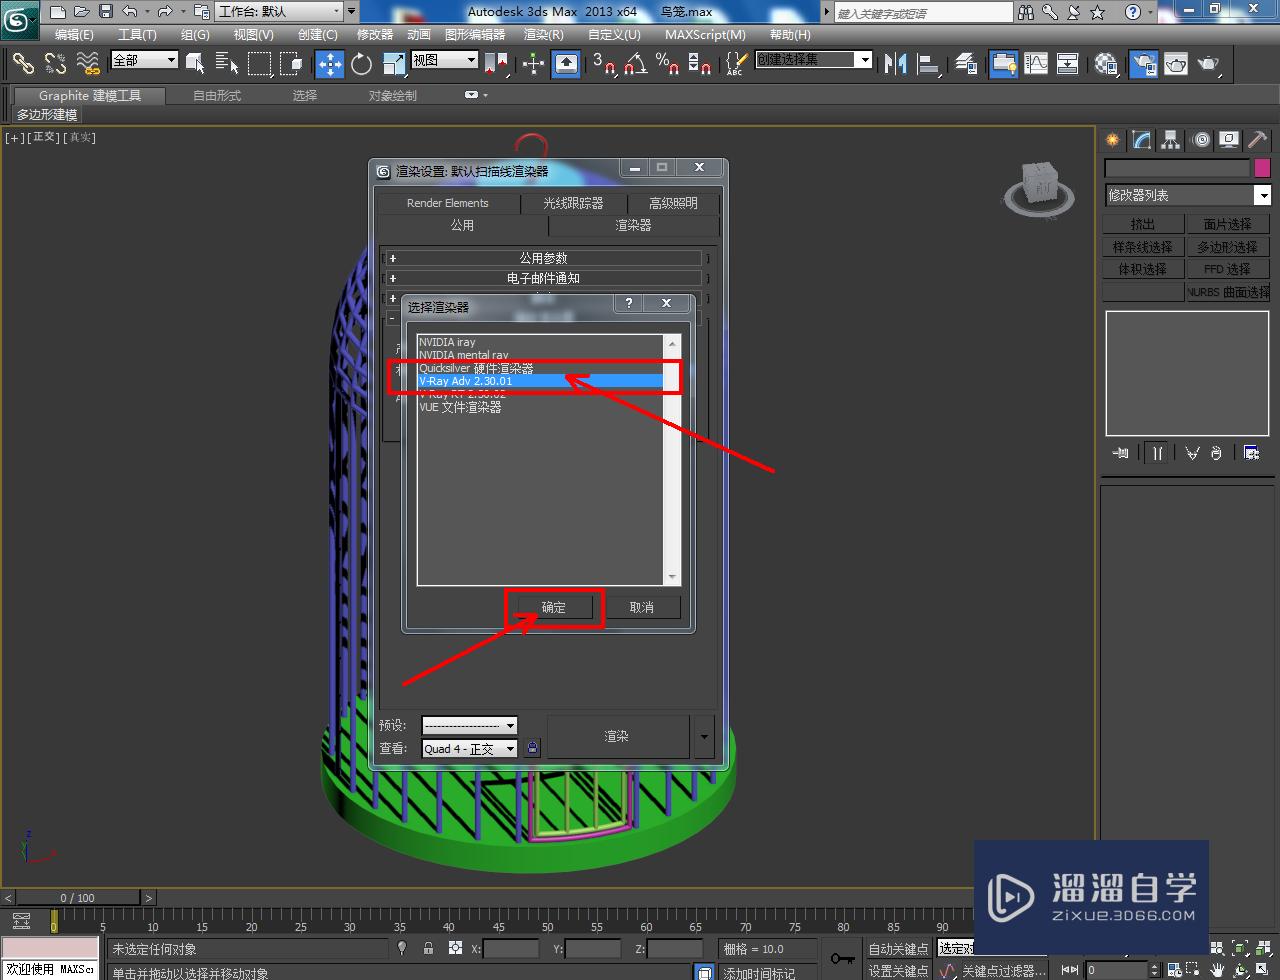Activate the Select and Move tool
1280x980 pixels.
(329, 64)
